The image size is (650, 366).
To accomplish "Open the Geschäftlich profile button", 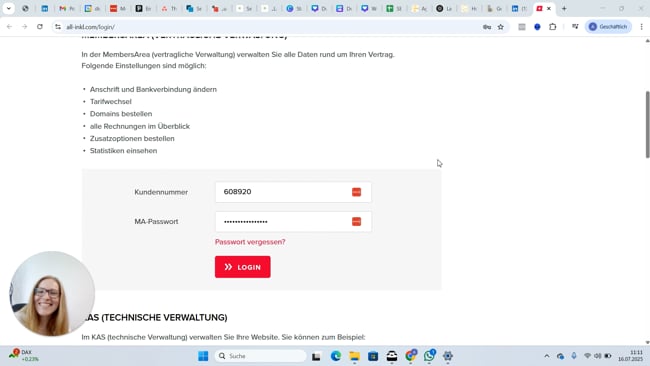I will coord(608,27).
